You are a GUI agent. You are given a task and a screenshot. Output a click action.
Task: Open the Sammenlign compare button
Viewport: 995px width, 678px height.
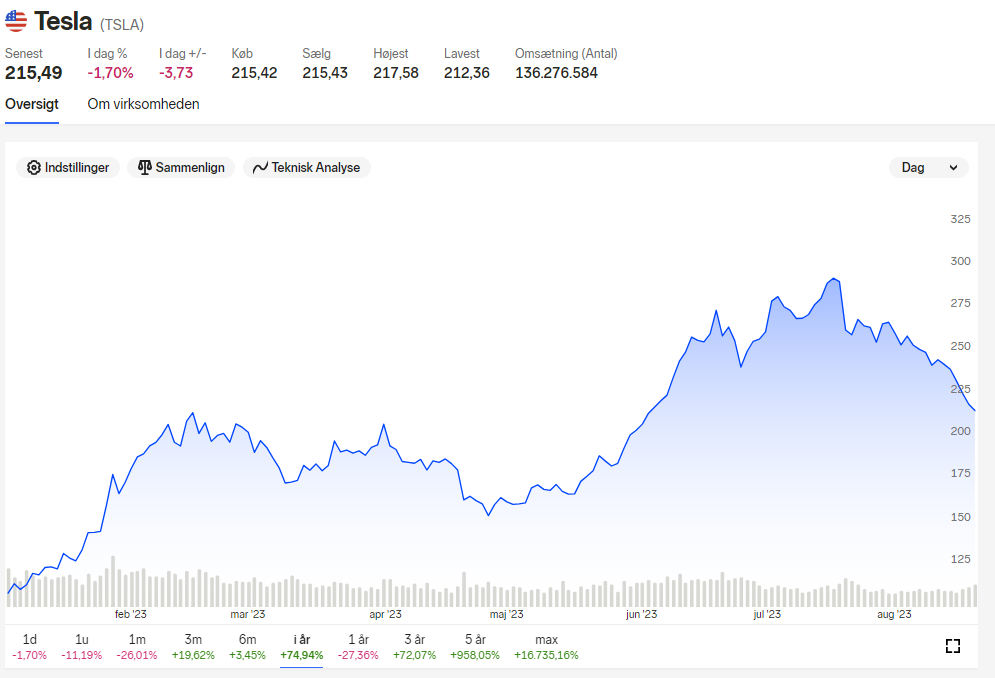[x=181, y=168]
